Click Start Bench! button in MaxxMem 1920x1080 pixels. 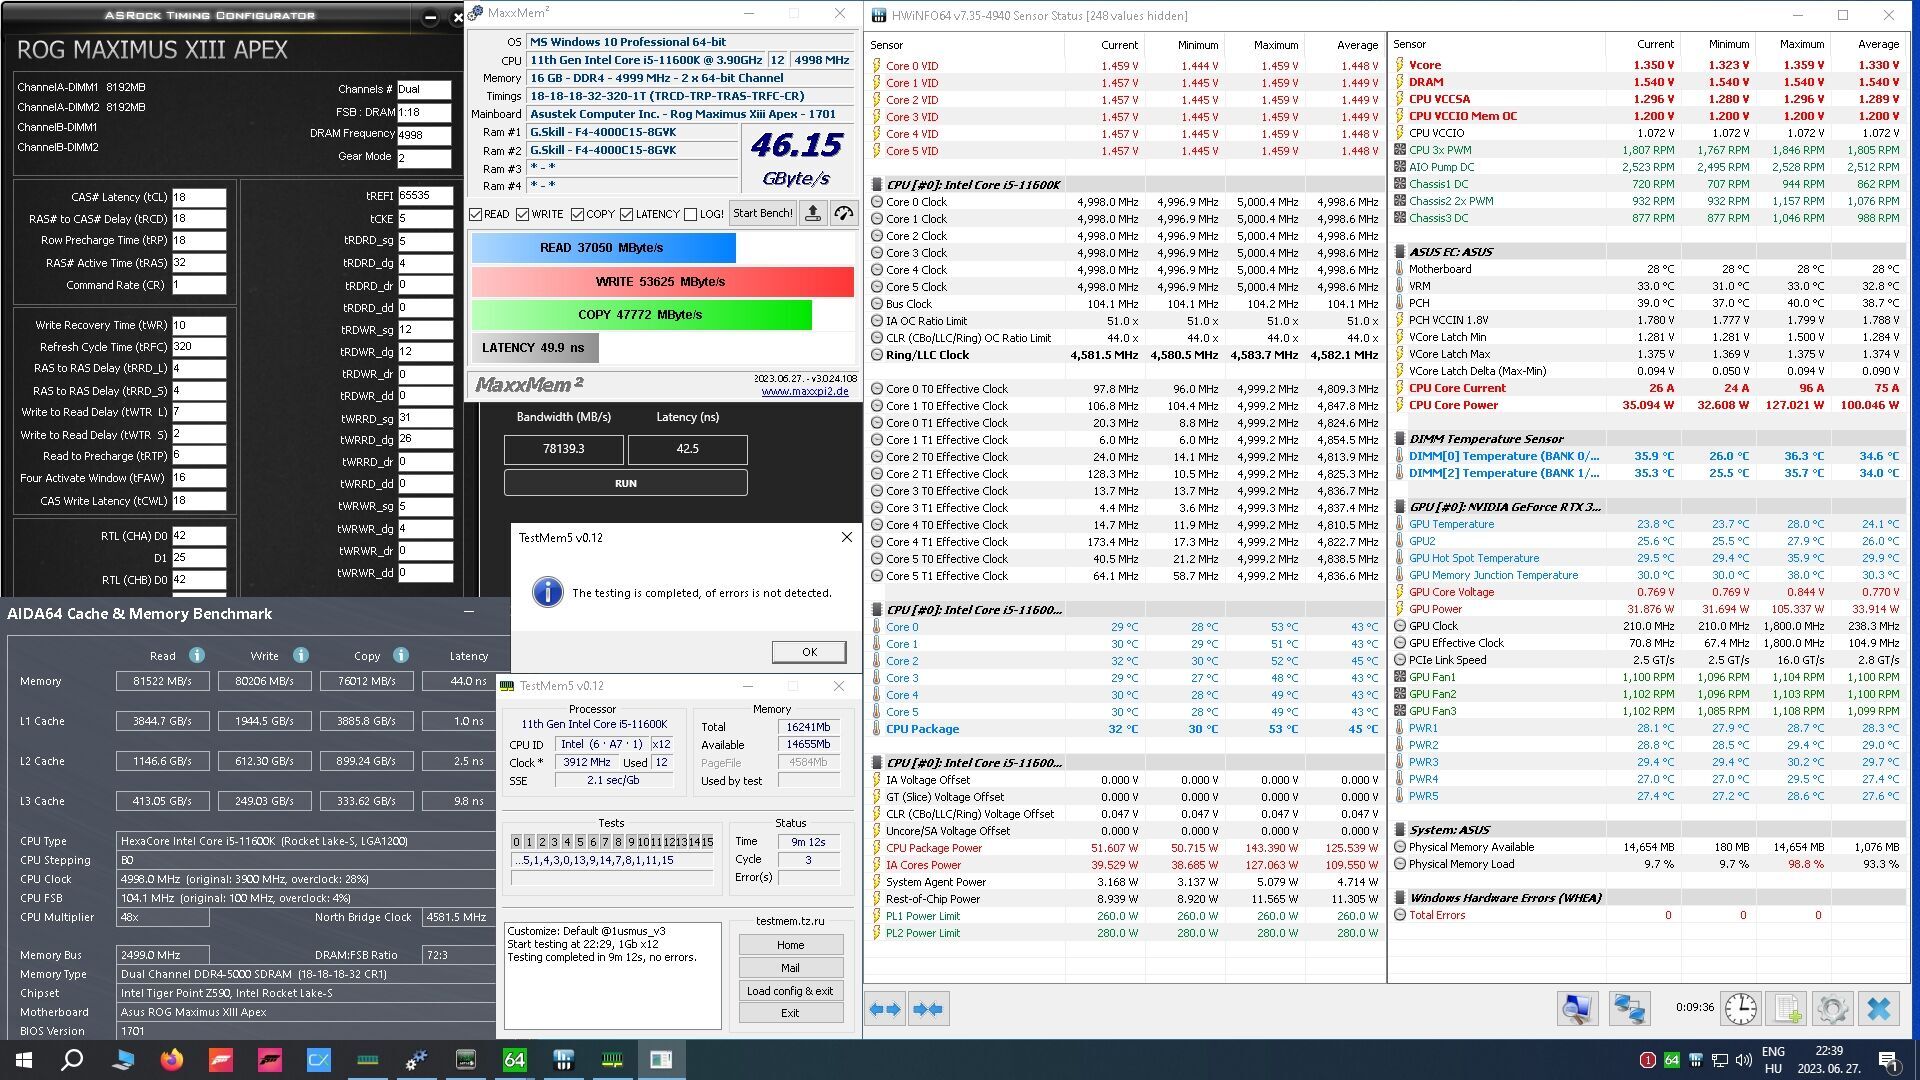(x=762, y=213)
